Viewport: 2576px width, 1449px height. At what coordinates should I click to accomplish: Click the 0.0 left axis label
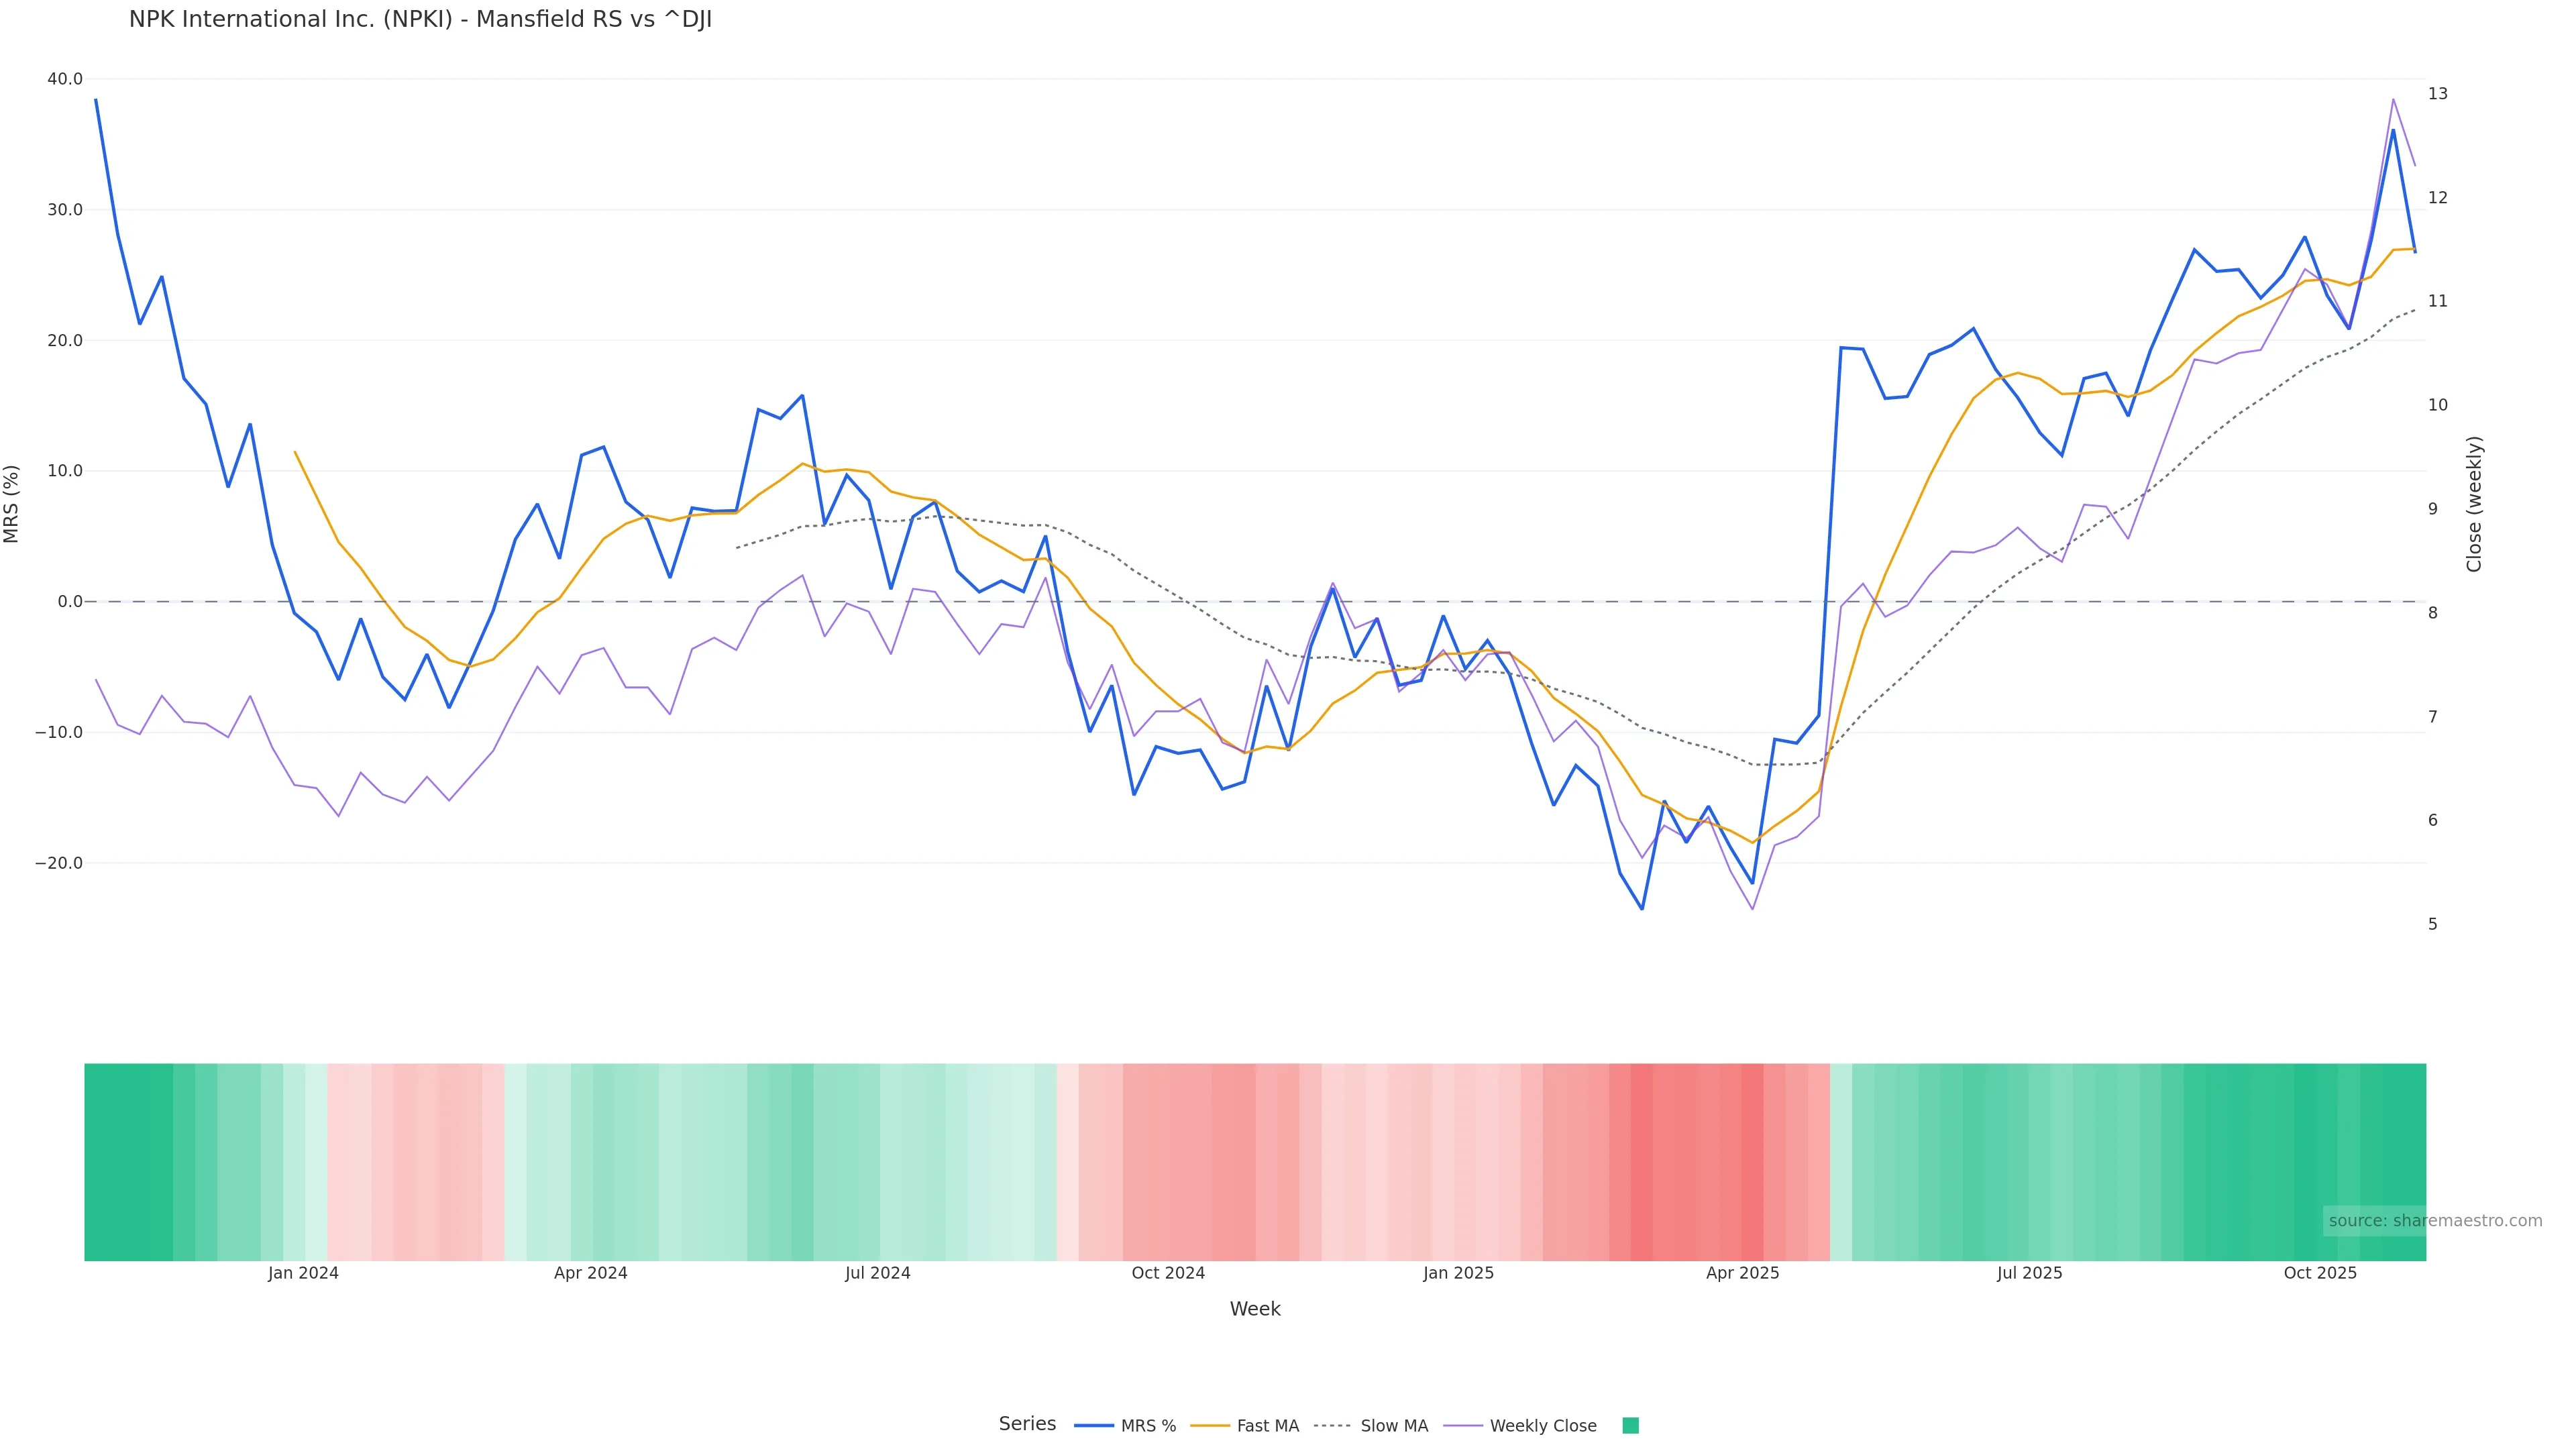70,602
